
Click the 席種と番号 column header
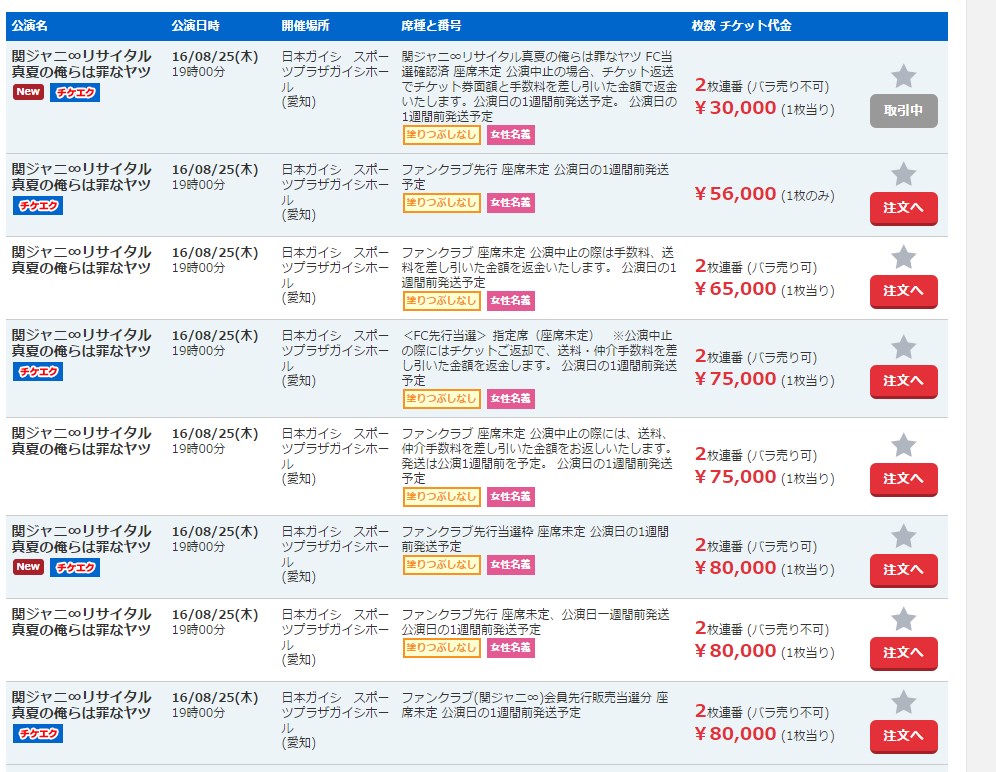point(431,26)
